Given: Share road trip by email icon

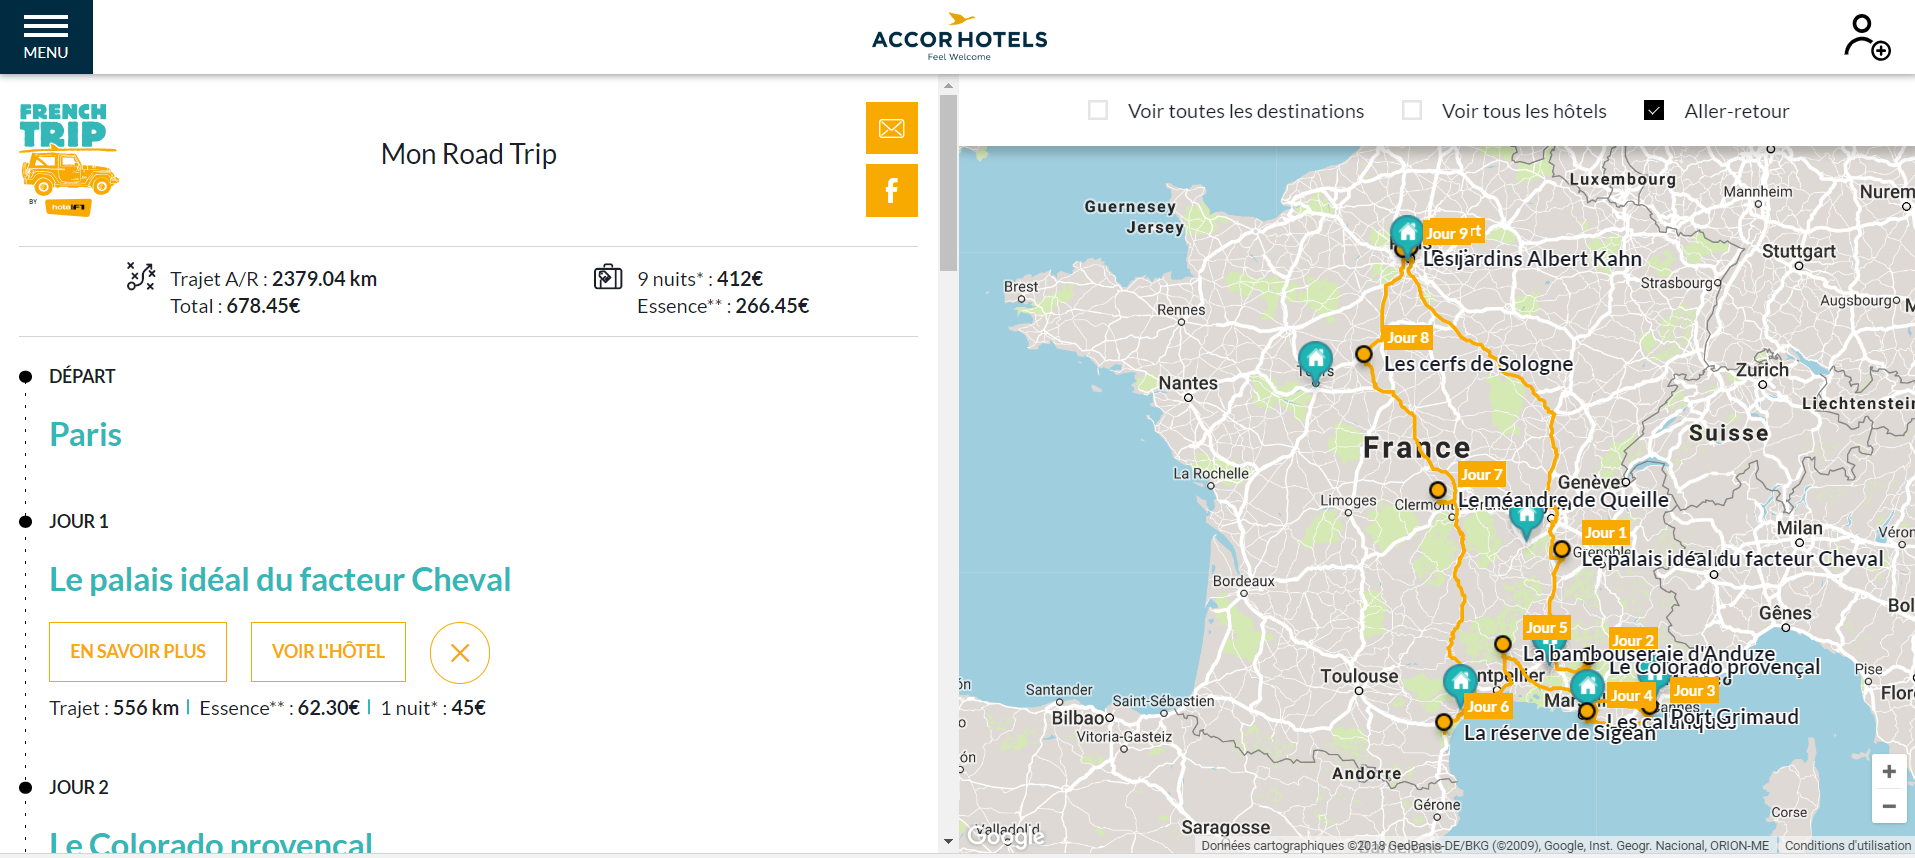Looking at the screenshot, I should pyautogui.click(x=891, y=128).
